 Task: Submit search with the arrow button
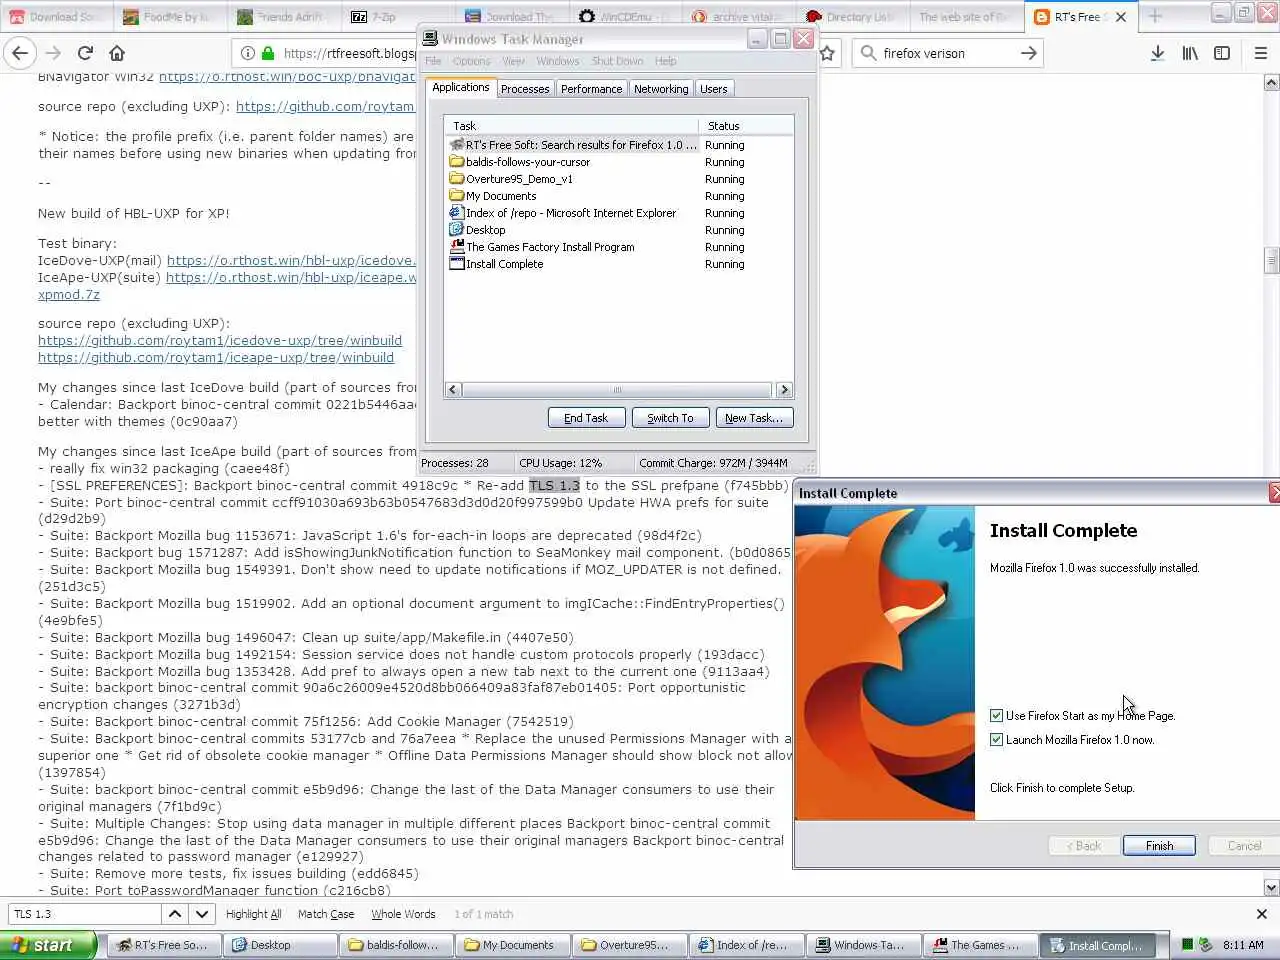pos(1028,53)
